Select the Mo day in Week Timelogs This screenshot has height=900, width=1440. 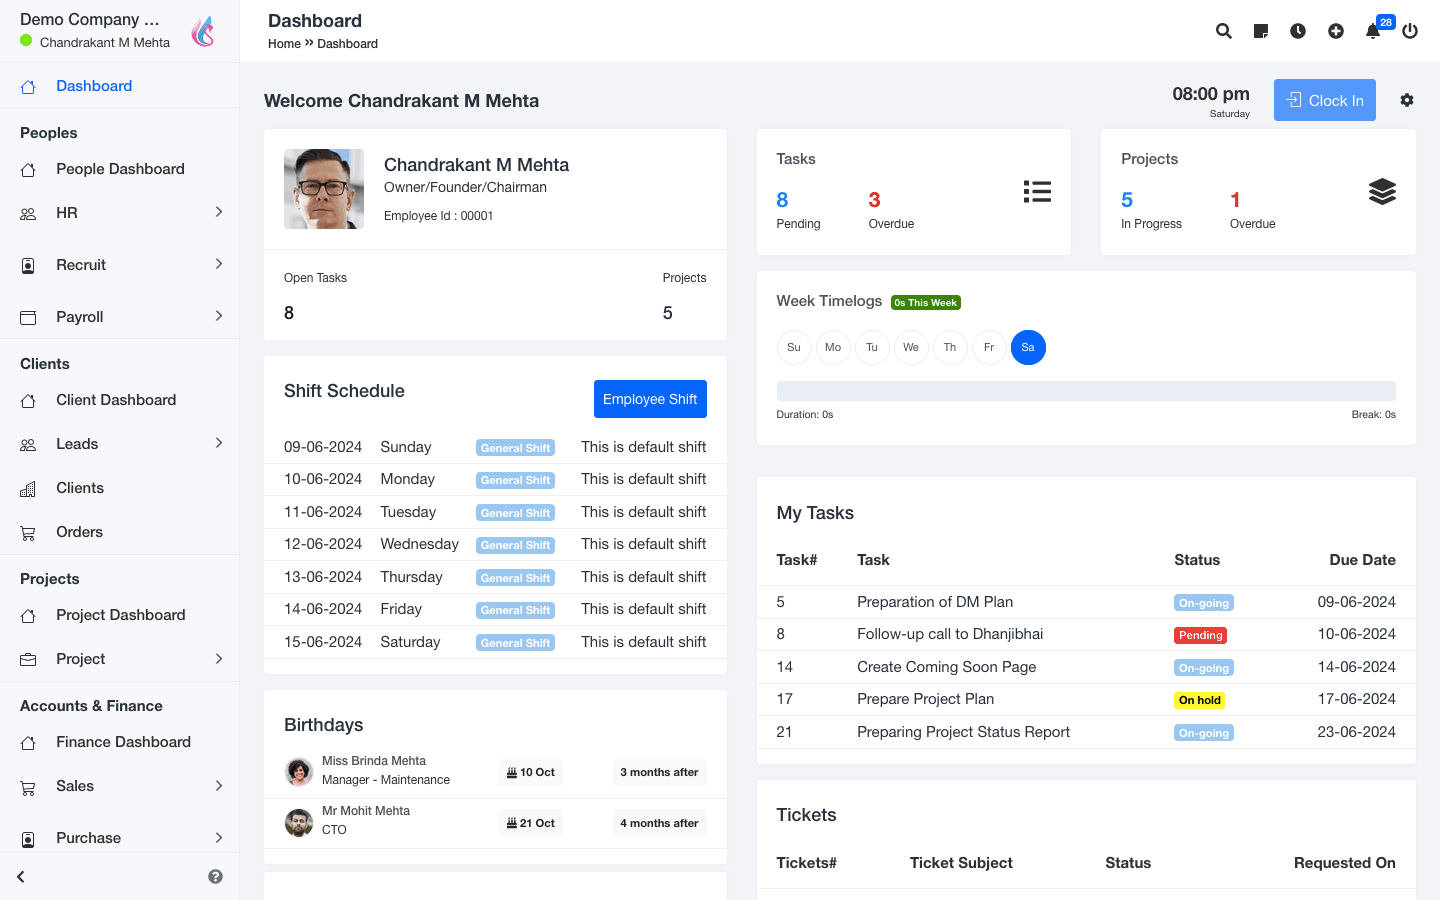(x=833, y=347)
